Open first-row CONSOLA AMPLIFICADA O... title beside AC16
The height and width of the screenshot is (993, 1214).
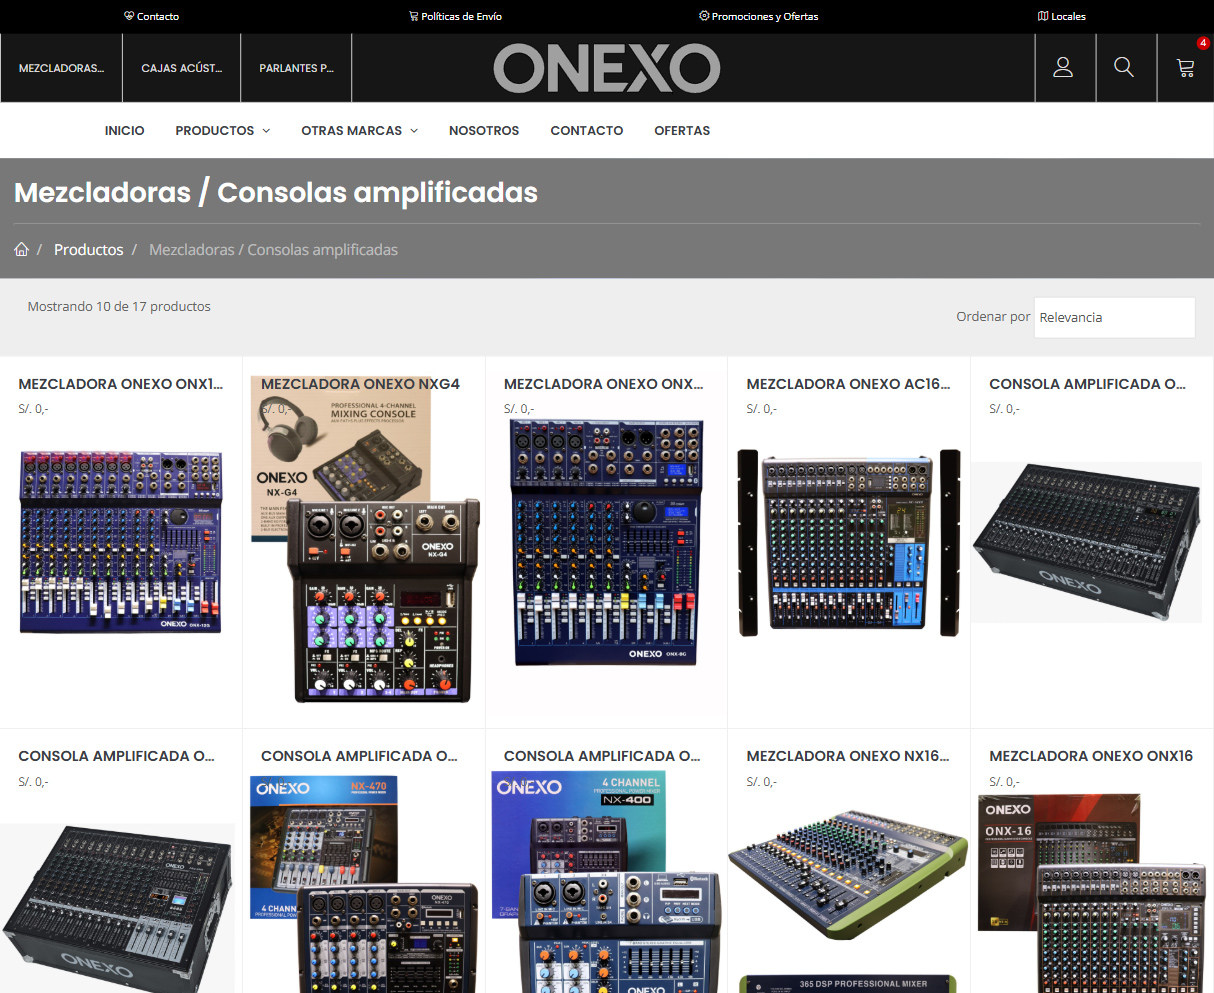[1088, 384]
